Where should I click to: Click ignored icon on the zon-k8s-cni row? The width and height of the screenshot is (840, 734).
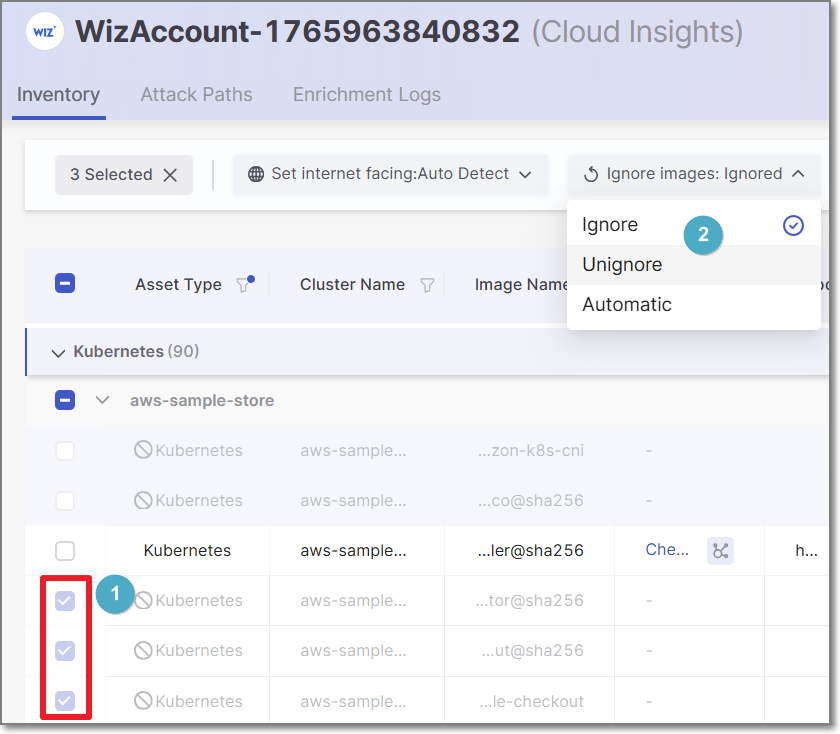coord(143,450)
